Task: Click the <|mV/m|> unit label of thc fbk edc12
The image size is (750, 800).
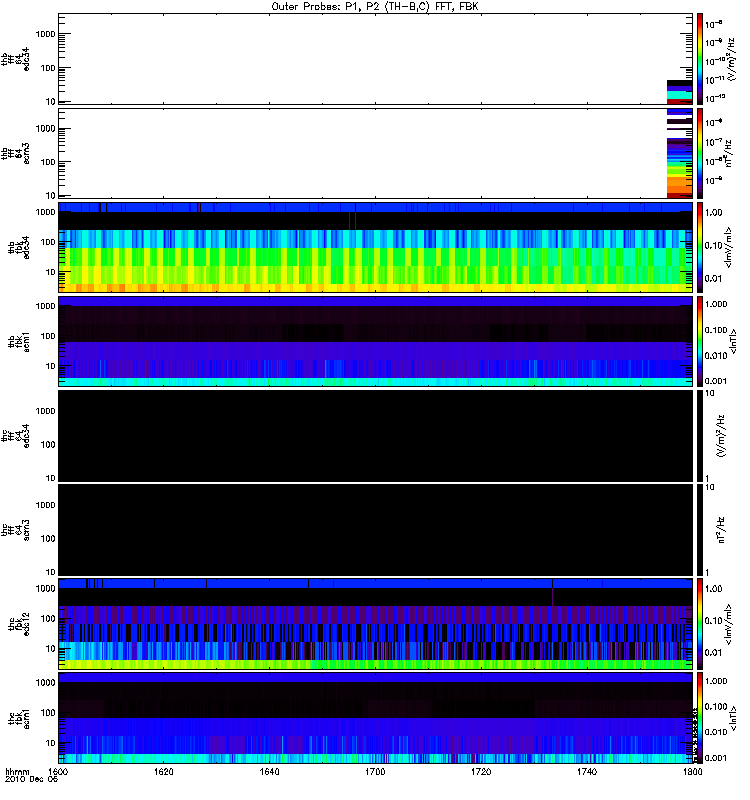Action: [729, 624]
